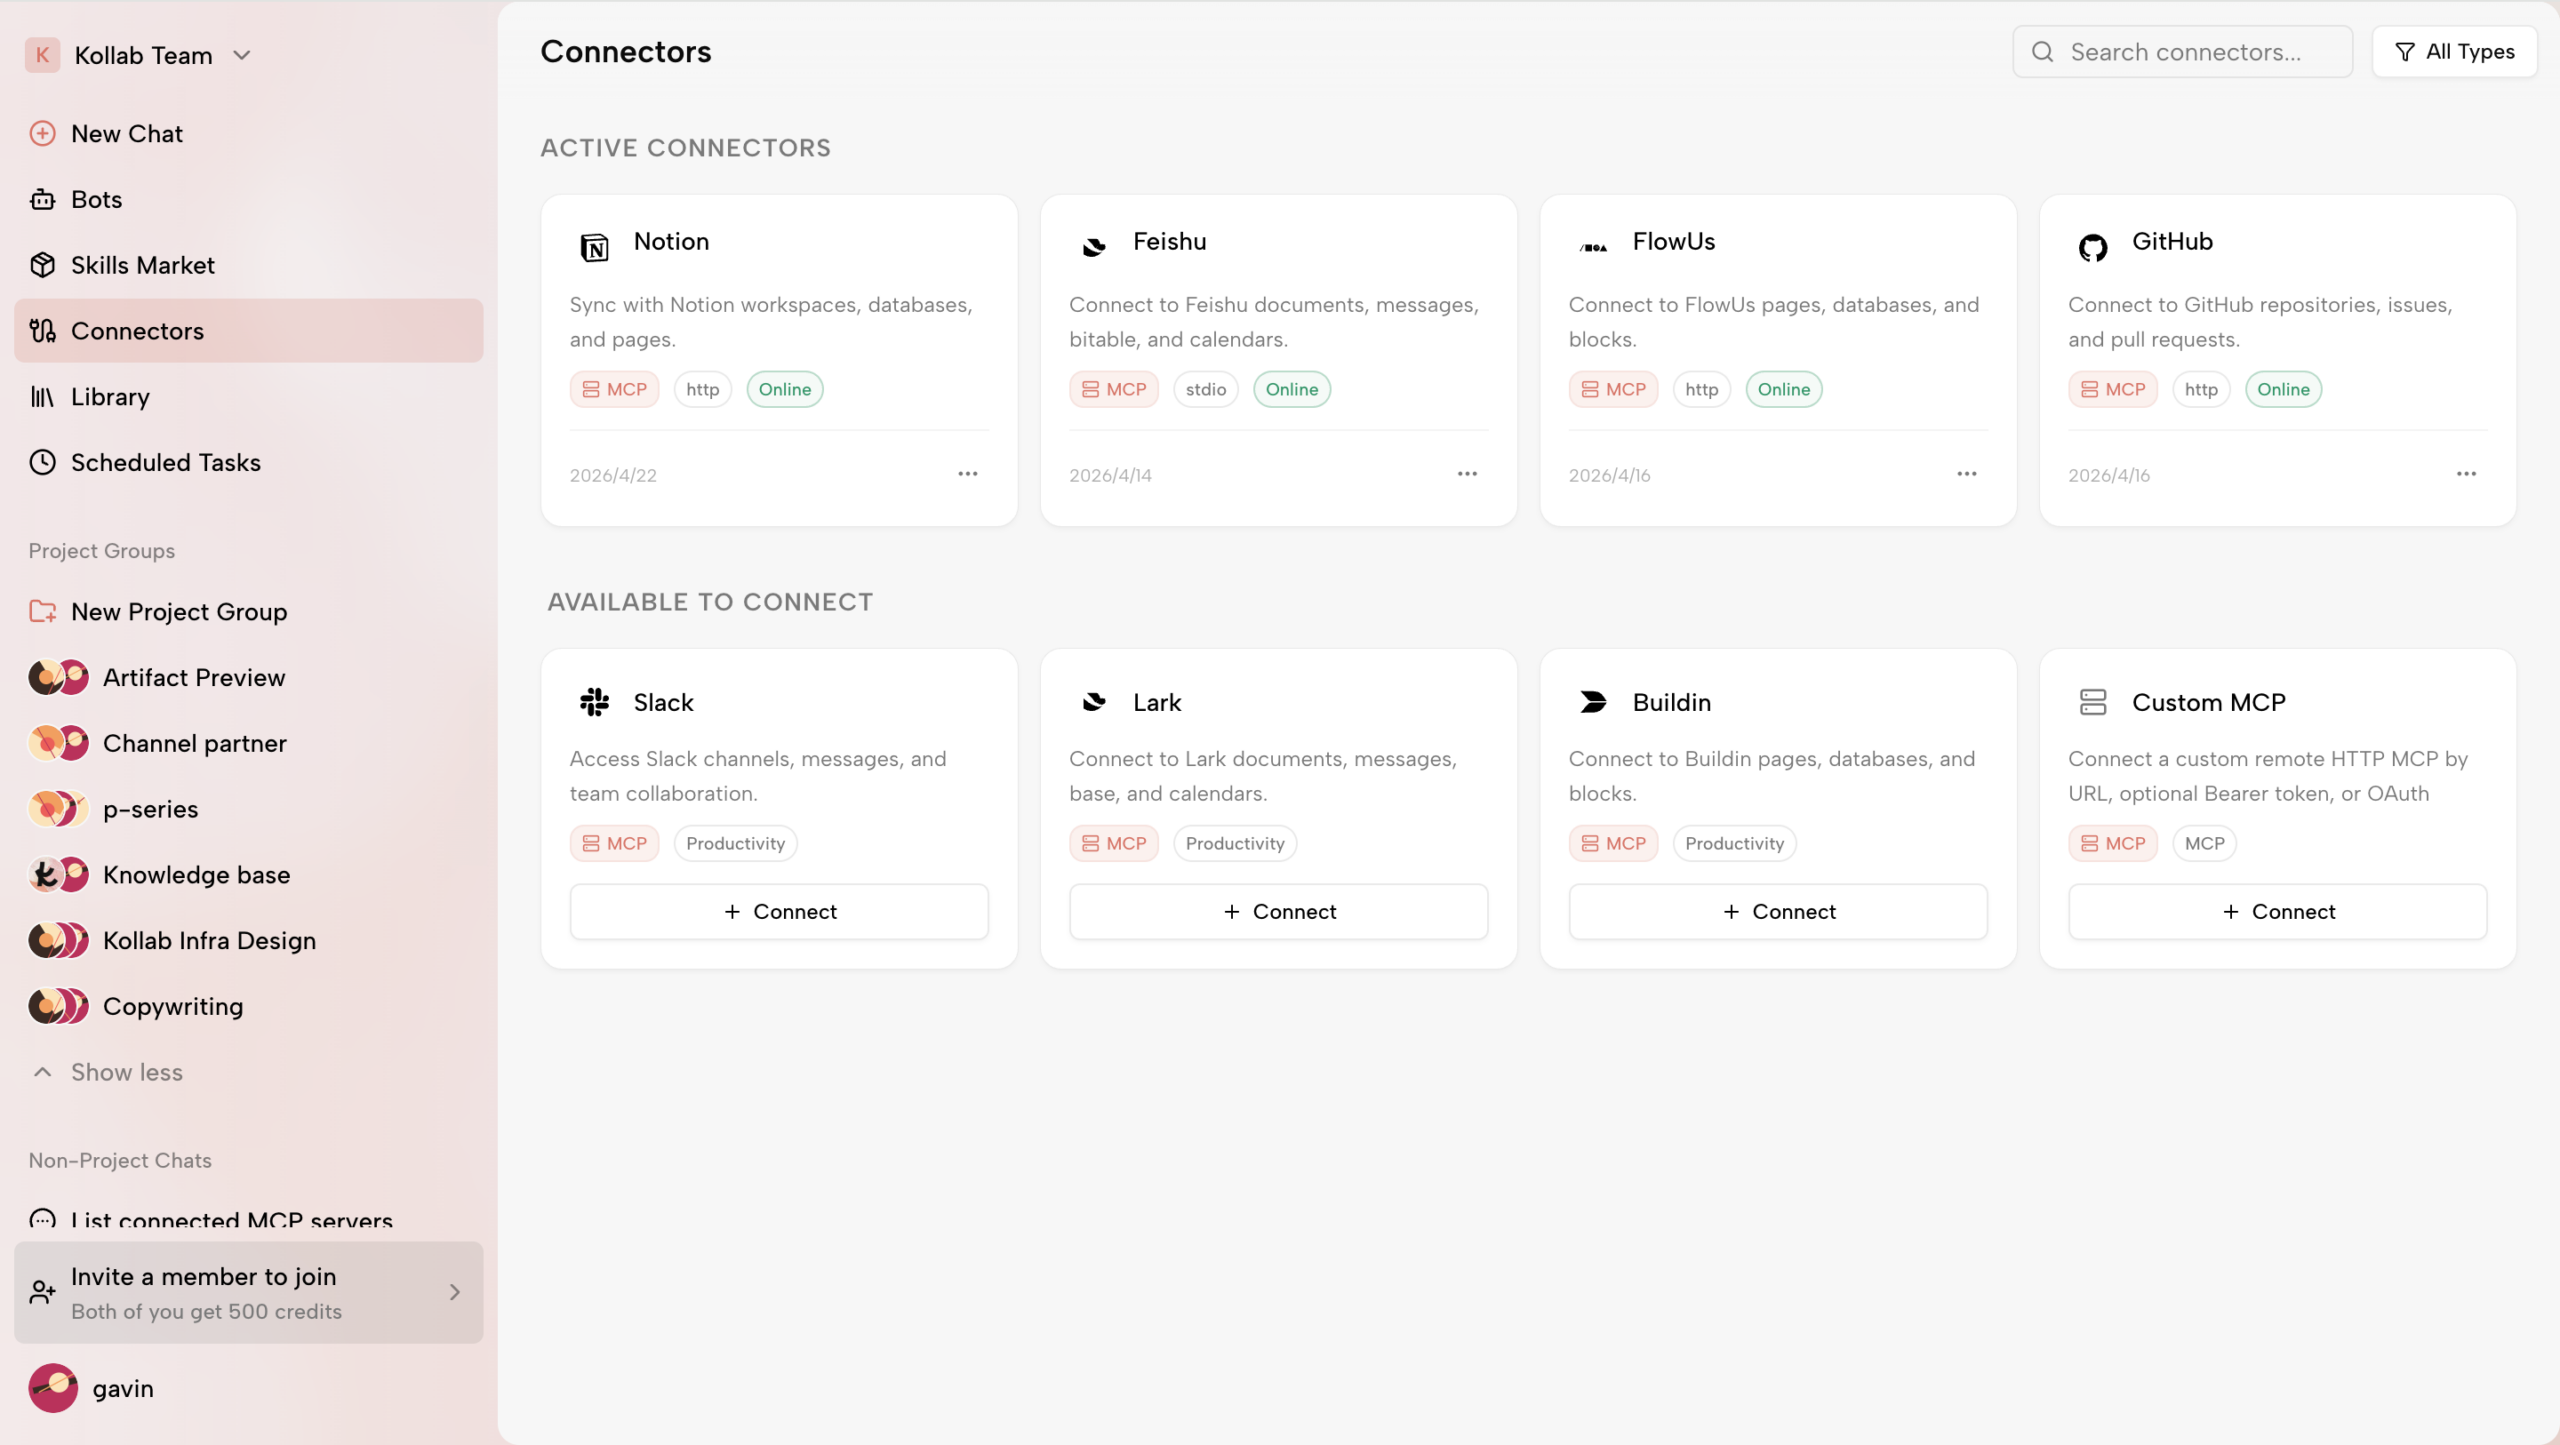The image size is (2560, 1445).
Task: Click the Knowledge base group avatars
Action: pyautogui.click(x=59, y=874)
